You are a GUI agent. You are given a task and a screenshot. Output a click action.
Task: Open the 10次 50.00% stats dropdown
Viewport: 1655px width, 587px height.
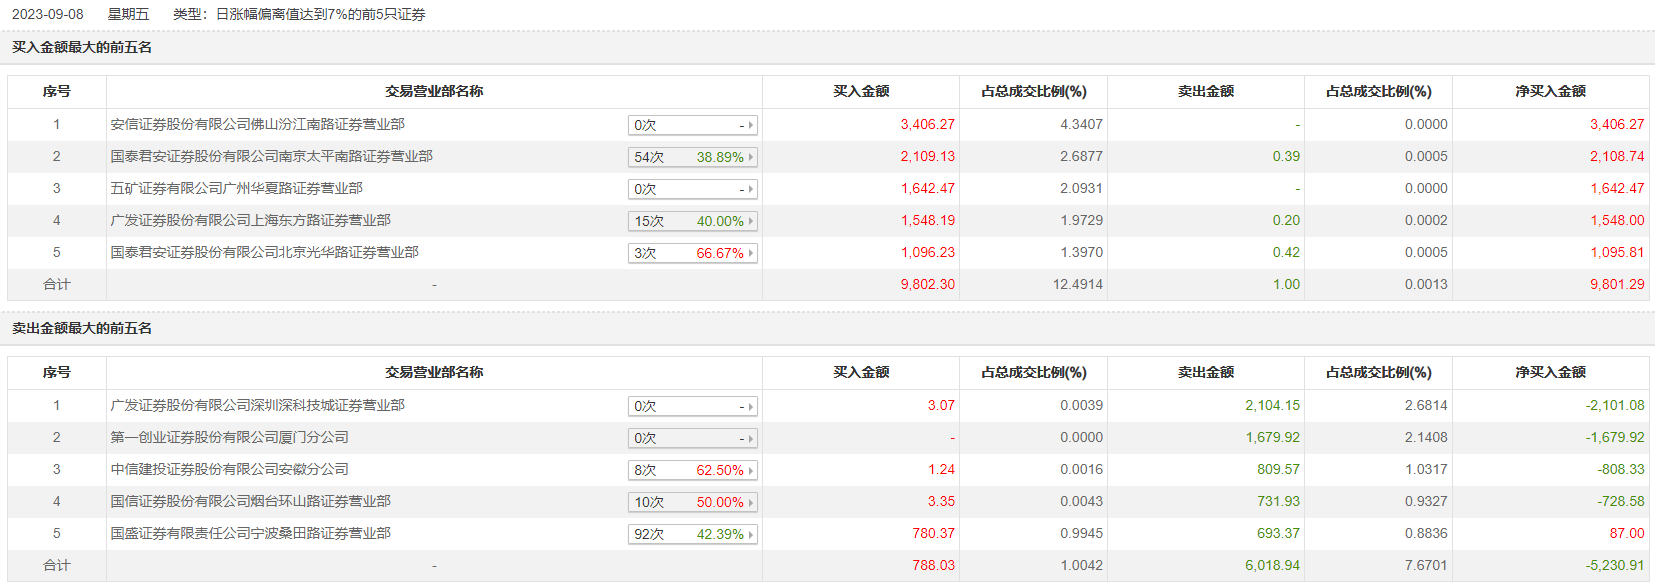coord(692,503)
